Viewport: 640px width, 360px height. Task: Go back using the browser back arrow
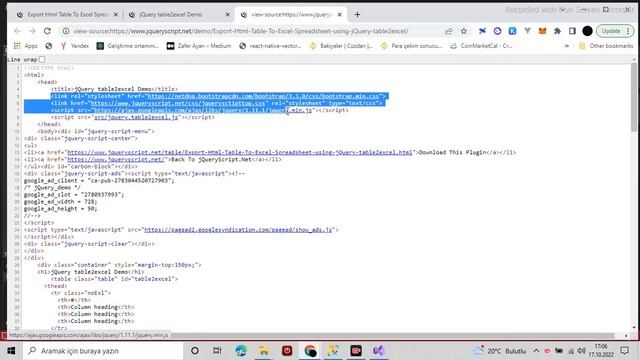pyautogui.click(x=17, y=31)
